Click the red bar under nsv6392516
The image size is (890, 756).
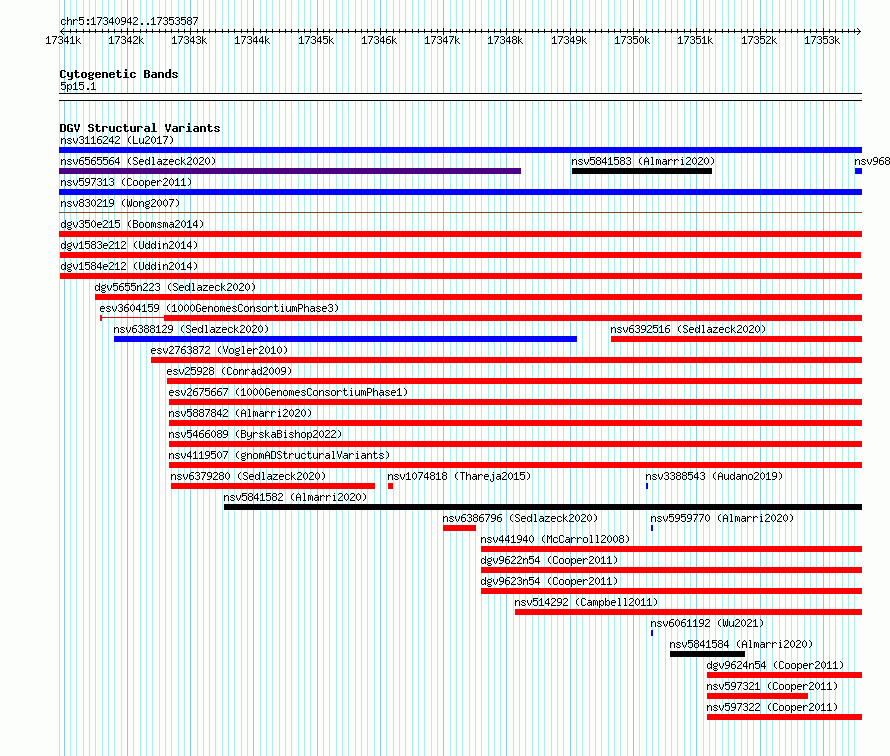tap(736, 339)
